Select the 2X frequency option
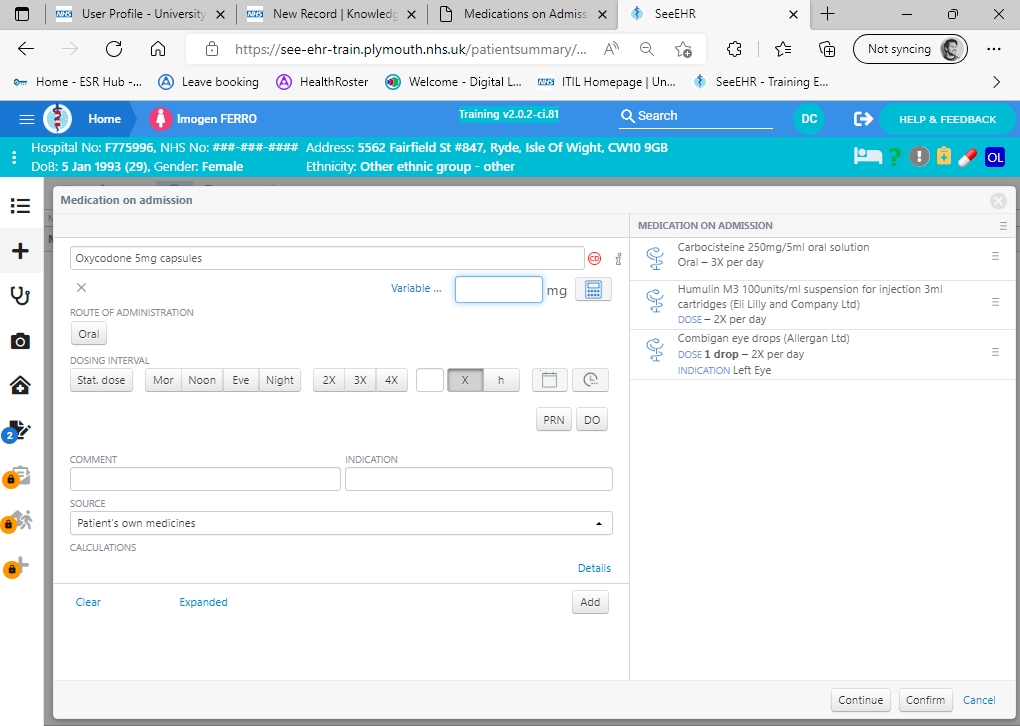 point(329,380)
